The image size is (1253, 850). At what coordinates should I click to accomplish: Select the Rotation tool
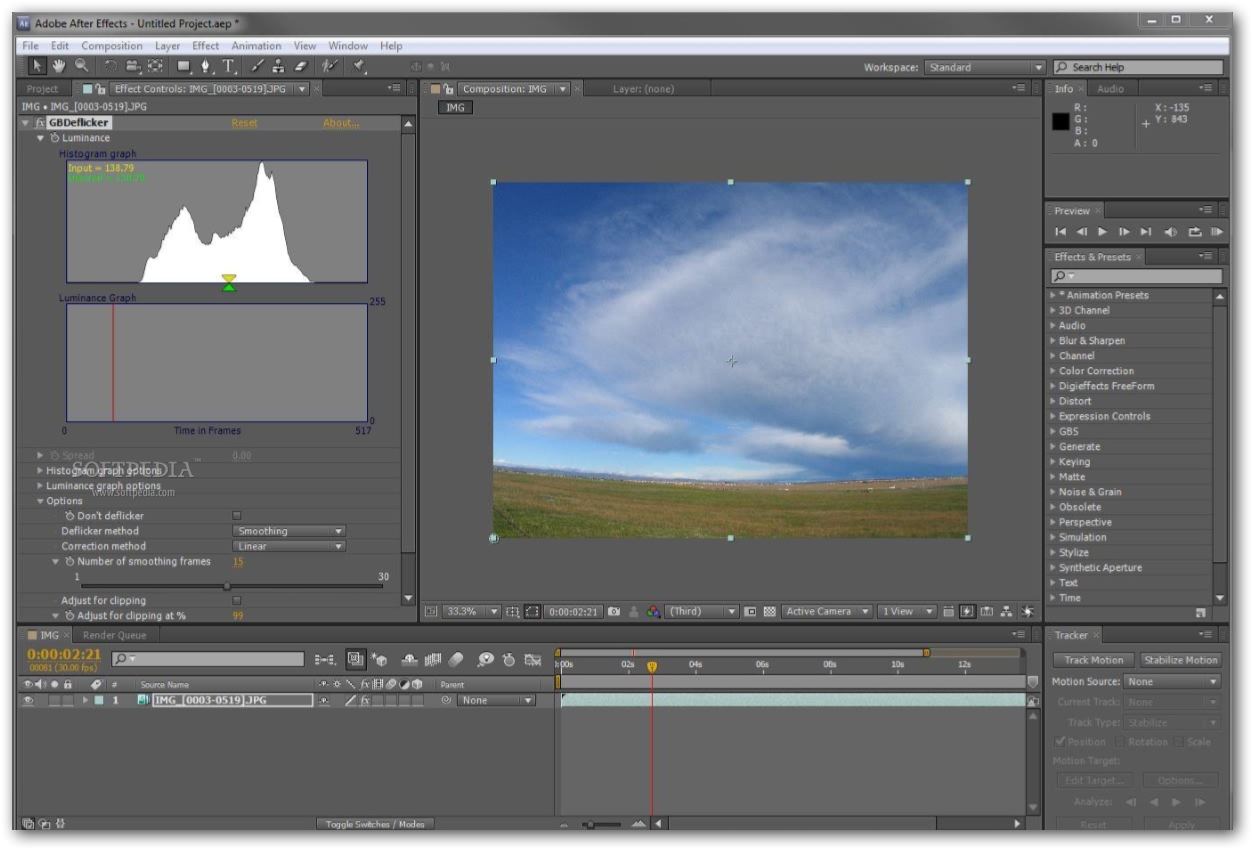pyautogui.click(x=111, y=67)
